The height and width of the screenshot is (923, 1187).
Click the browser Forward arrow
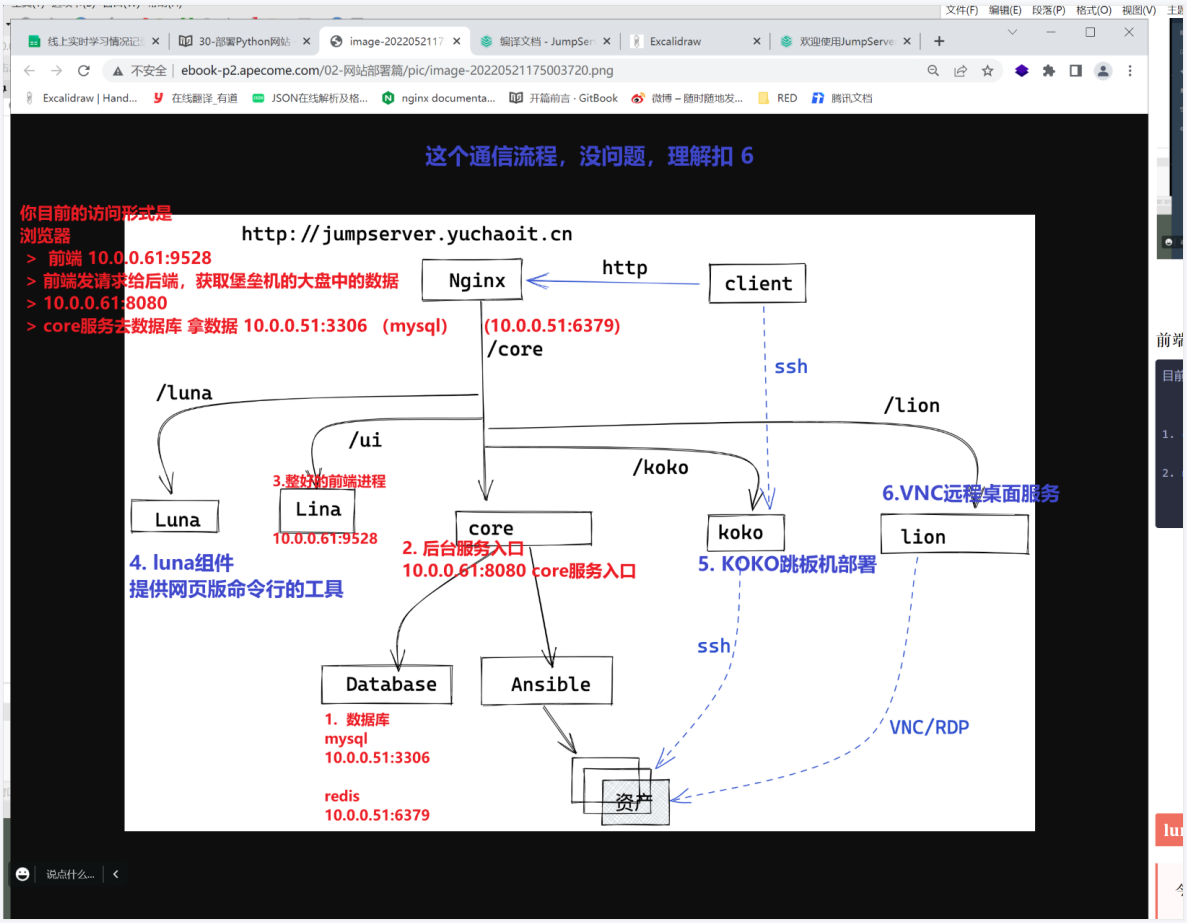pos(57,70)
